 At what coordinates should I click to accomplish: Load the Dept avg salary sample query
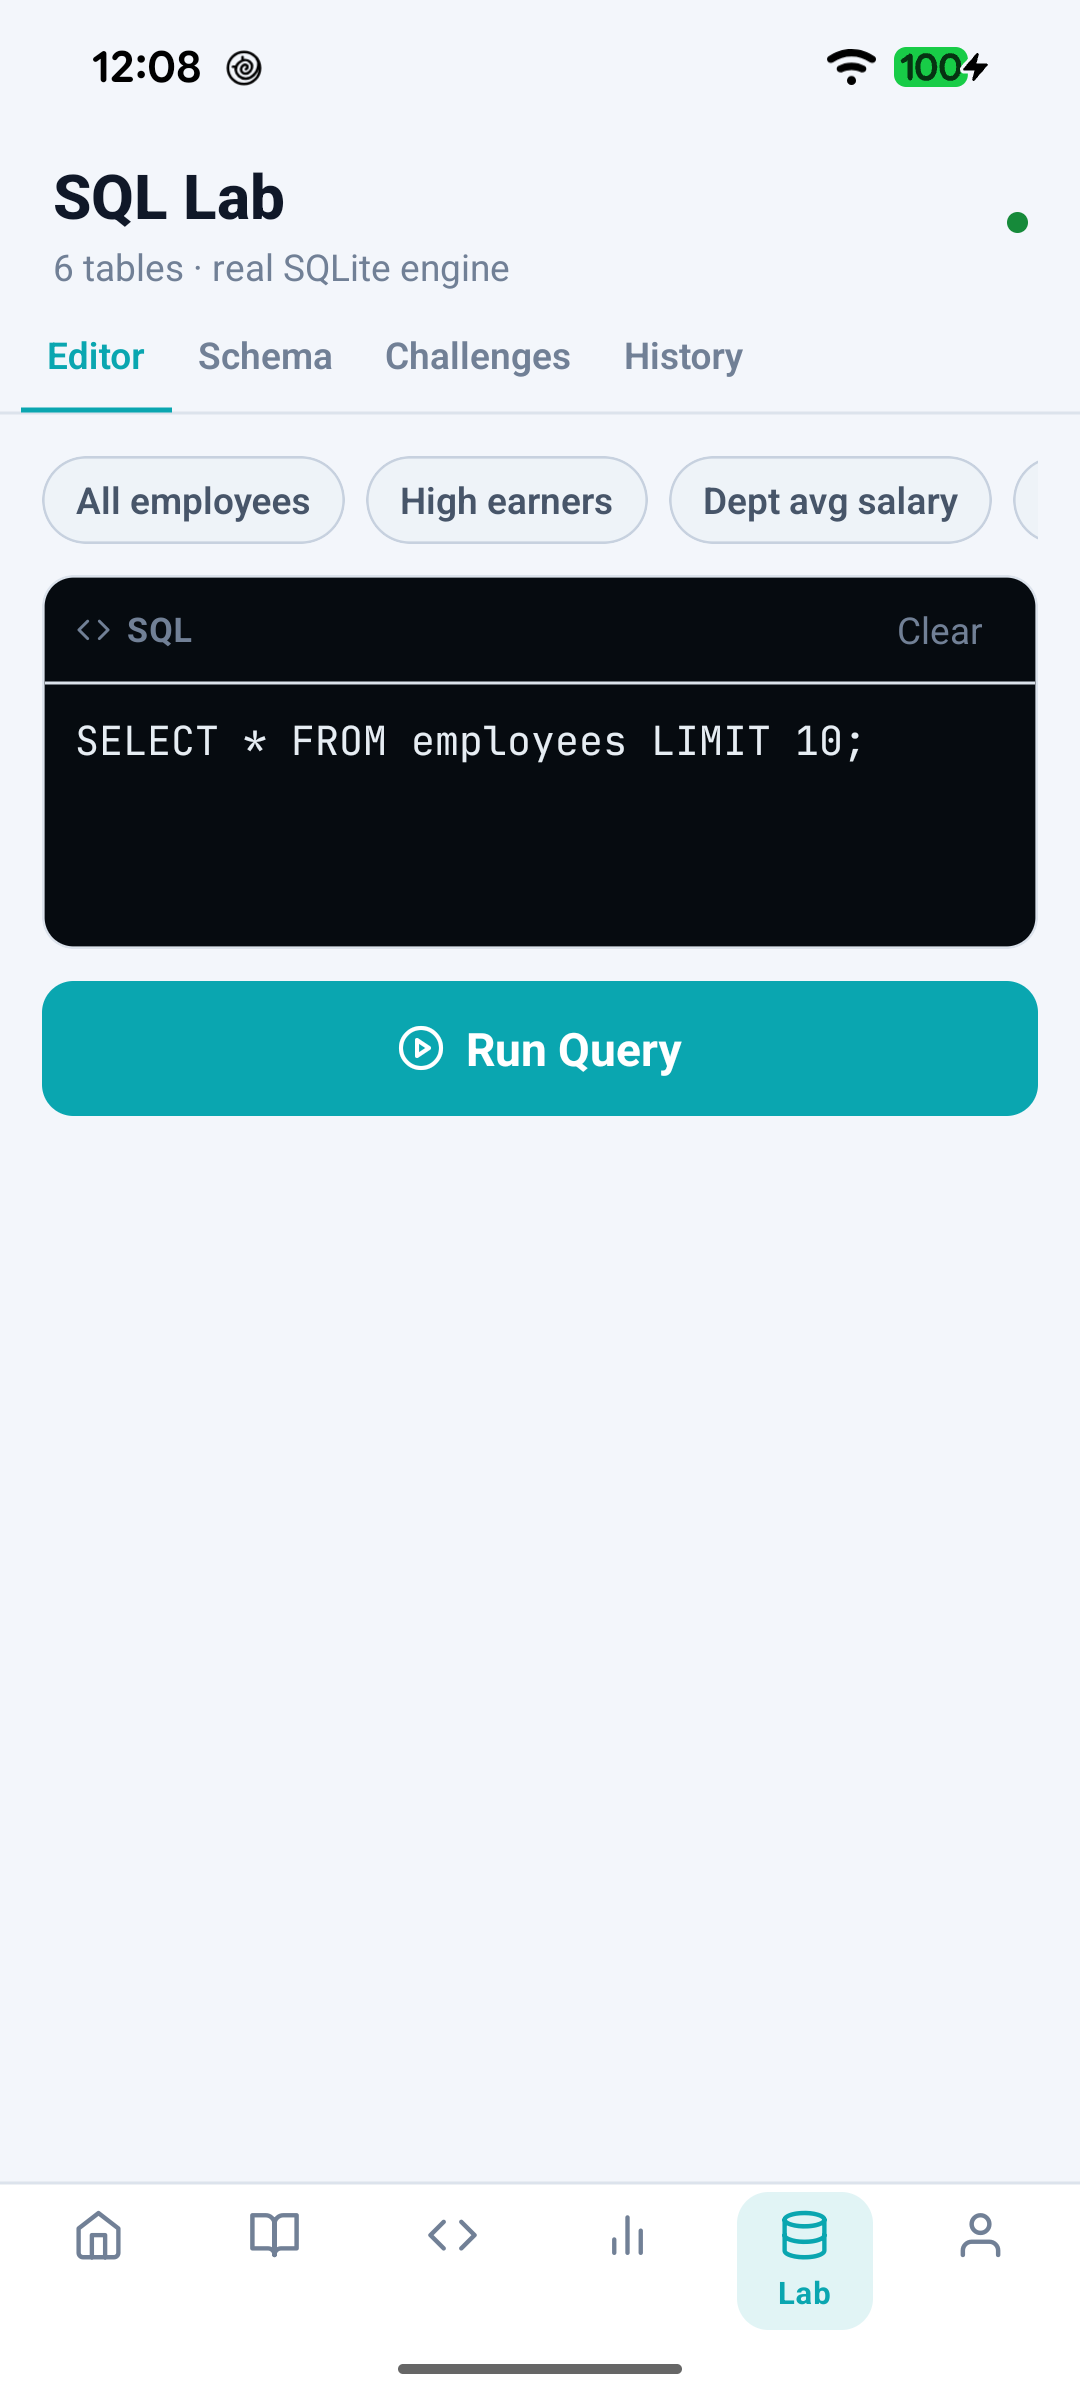tap(830, 500)
